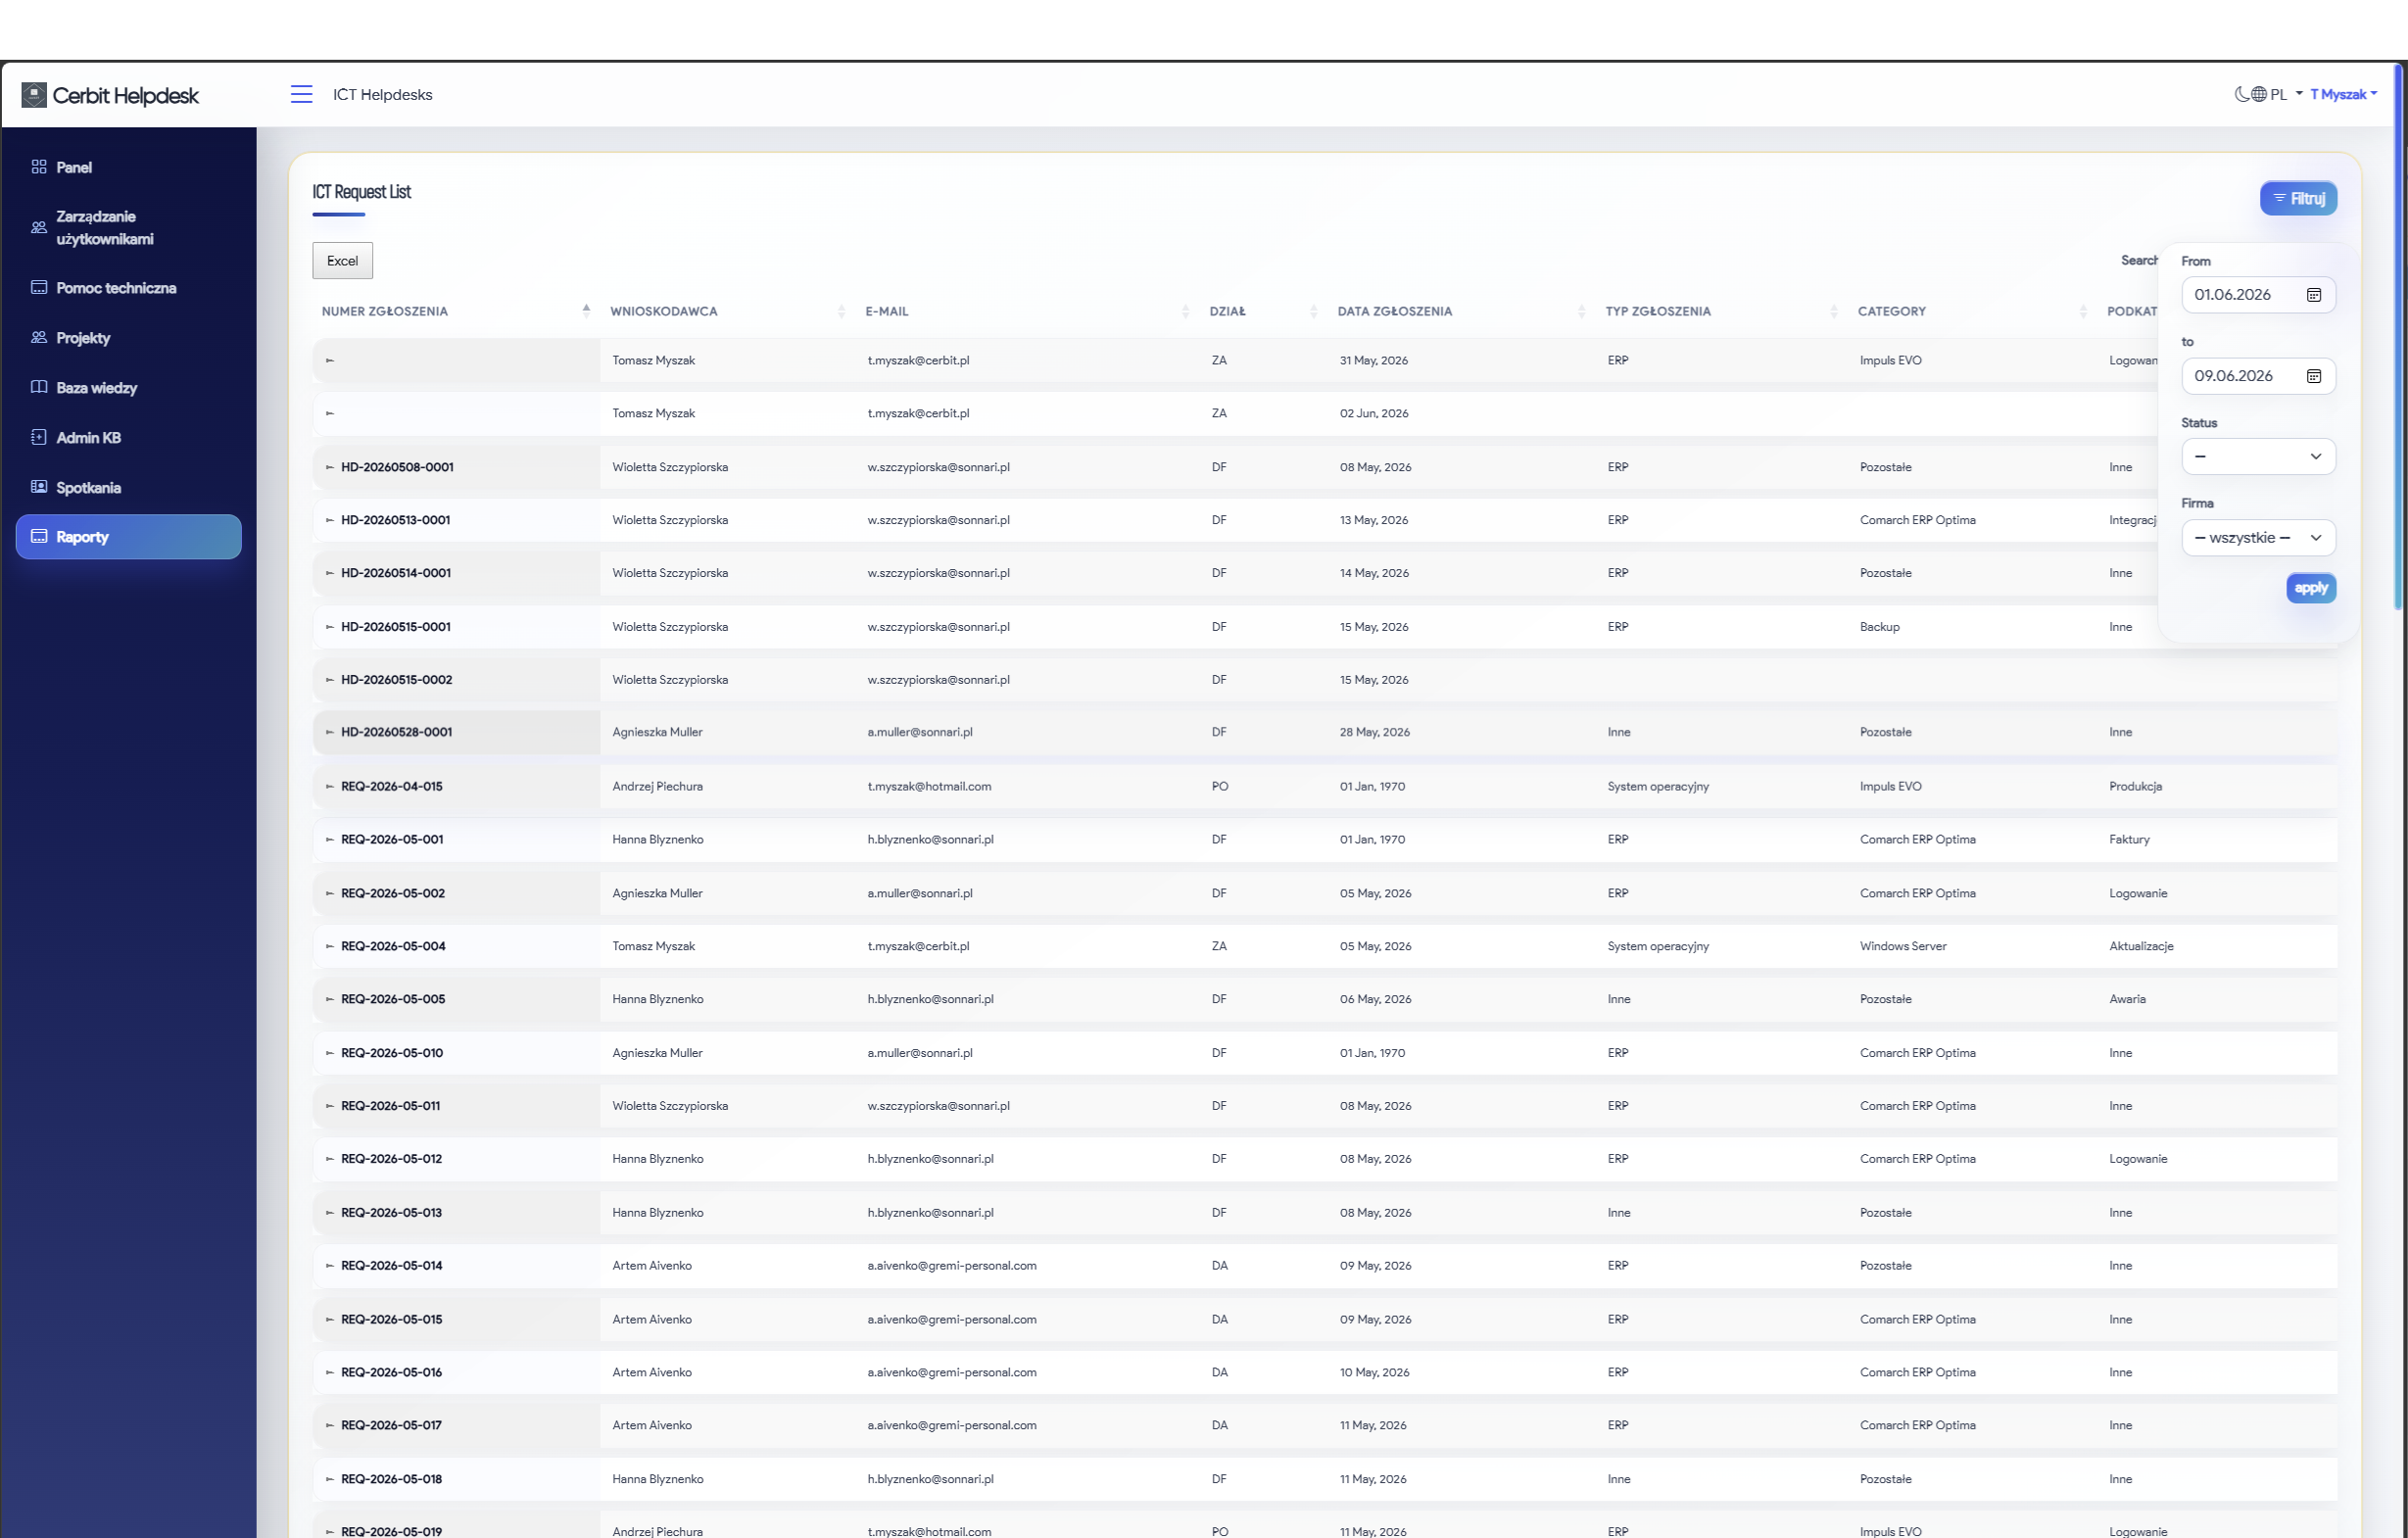The width and height of the screenshot is (2408, 1538).
Task: Select request number REQ-2026-05-012
Action: coord(391,1159)
